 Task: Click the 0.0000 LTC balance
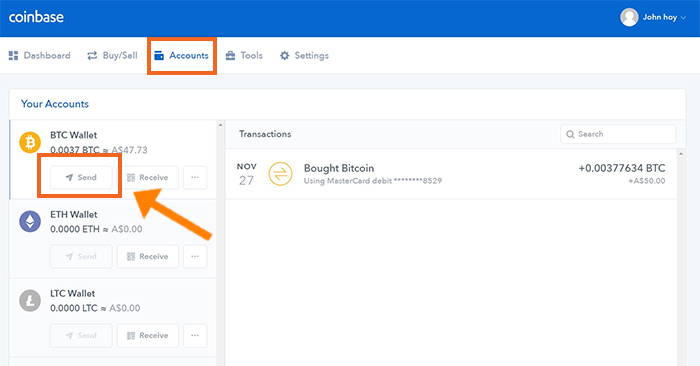coord(74,308)
